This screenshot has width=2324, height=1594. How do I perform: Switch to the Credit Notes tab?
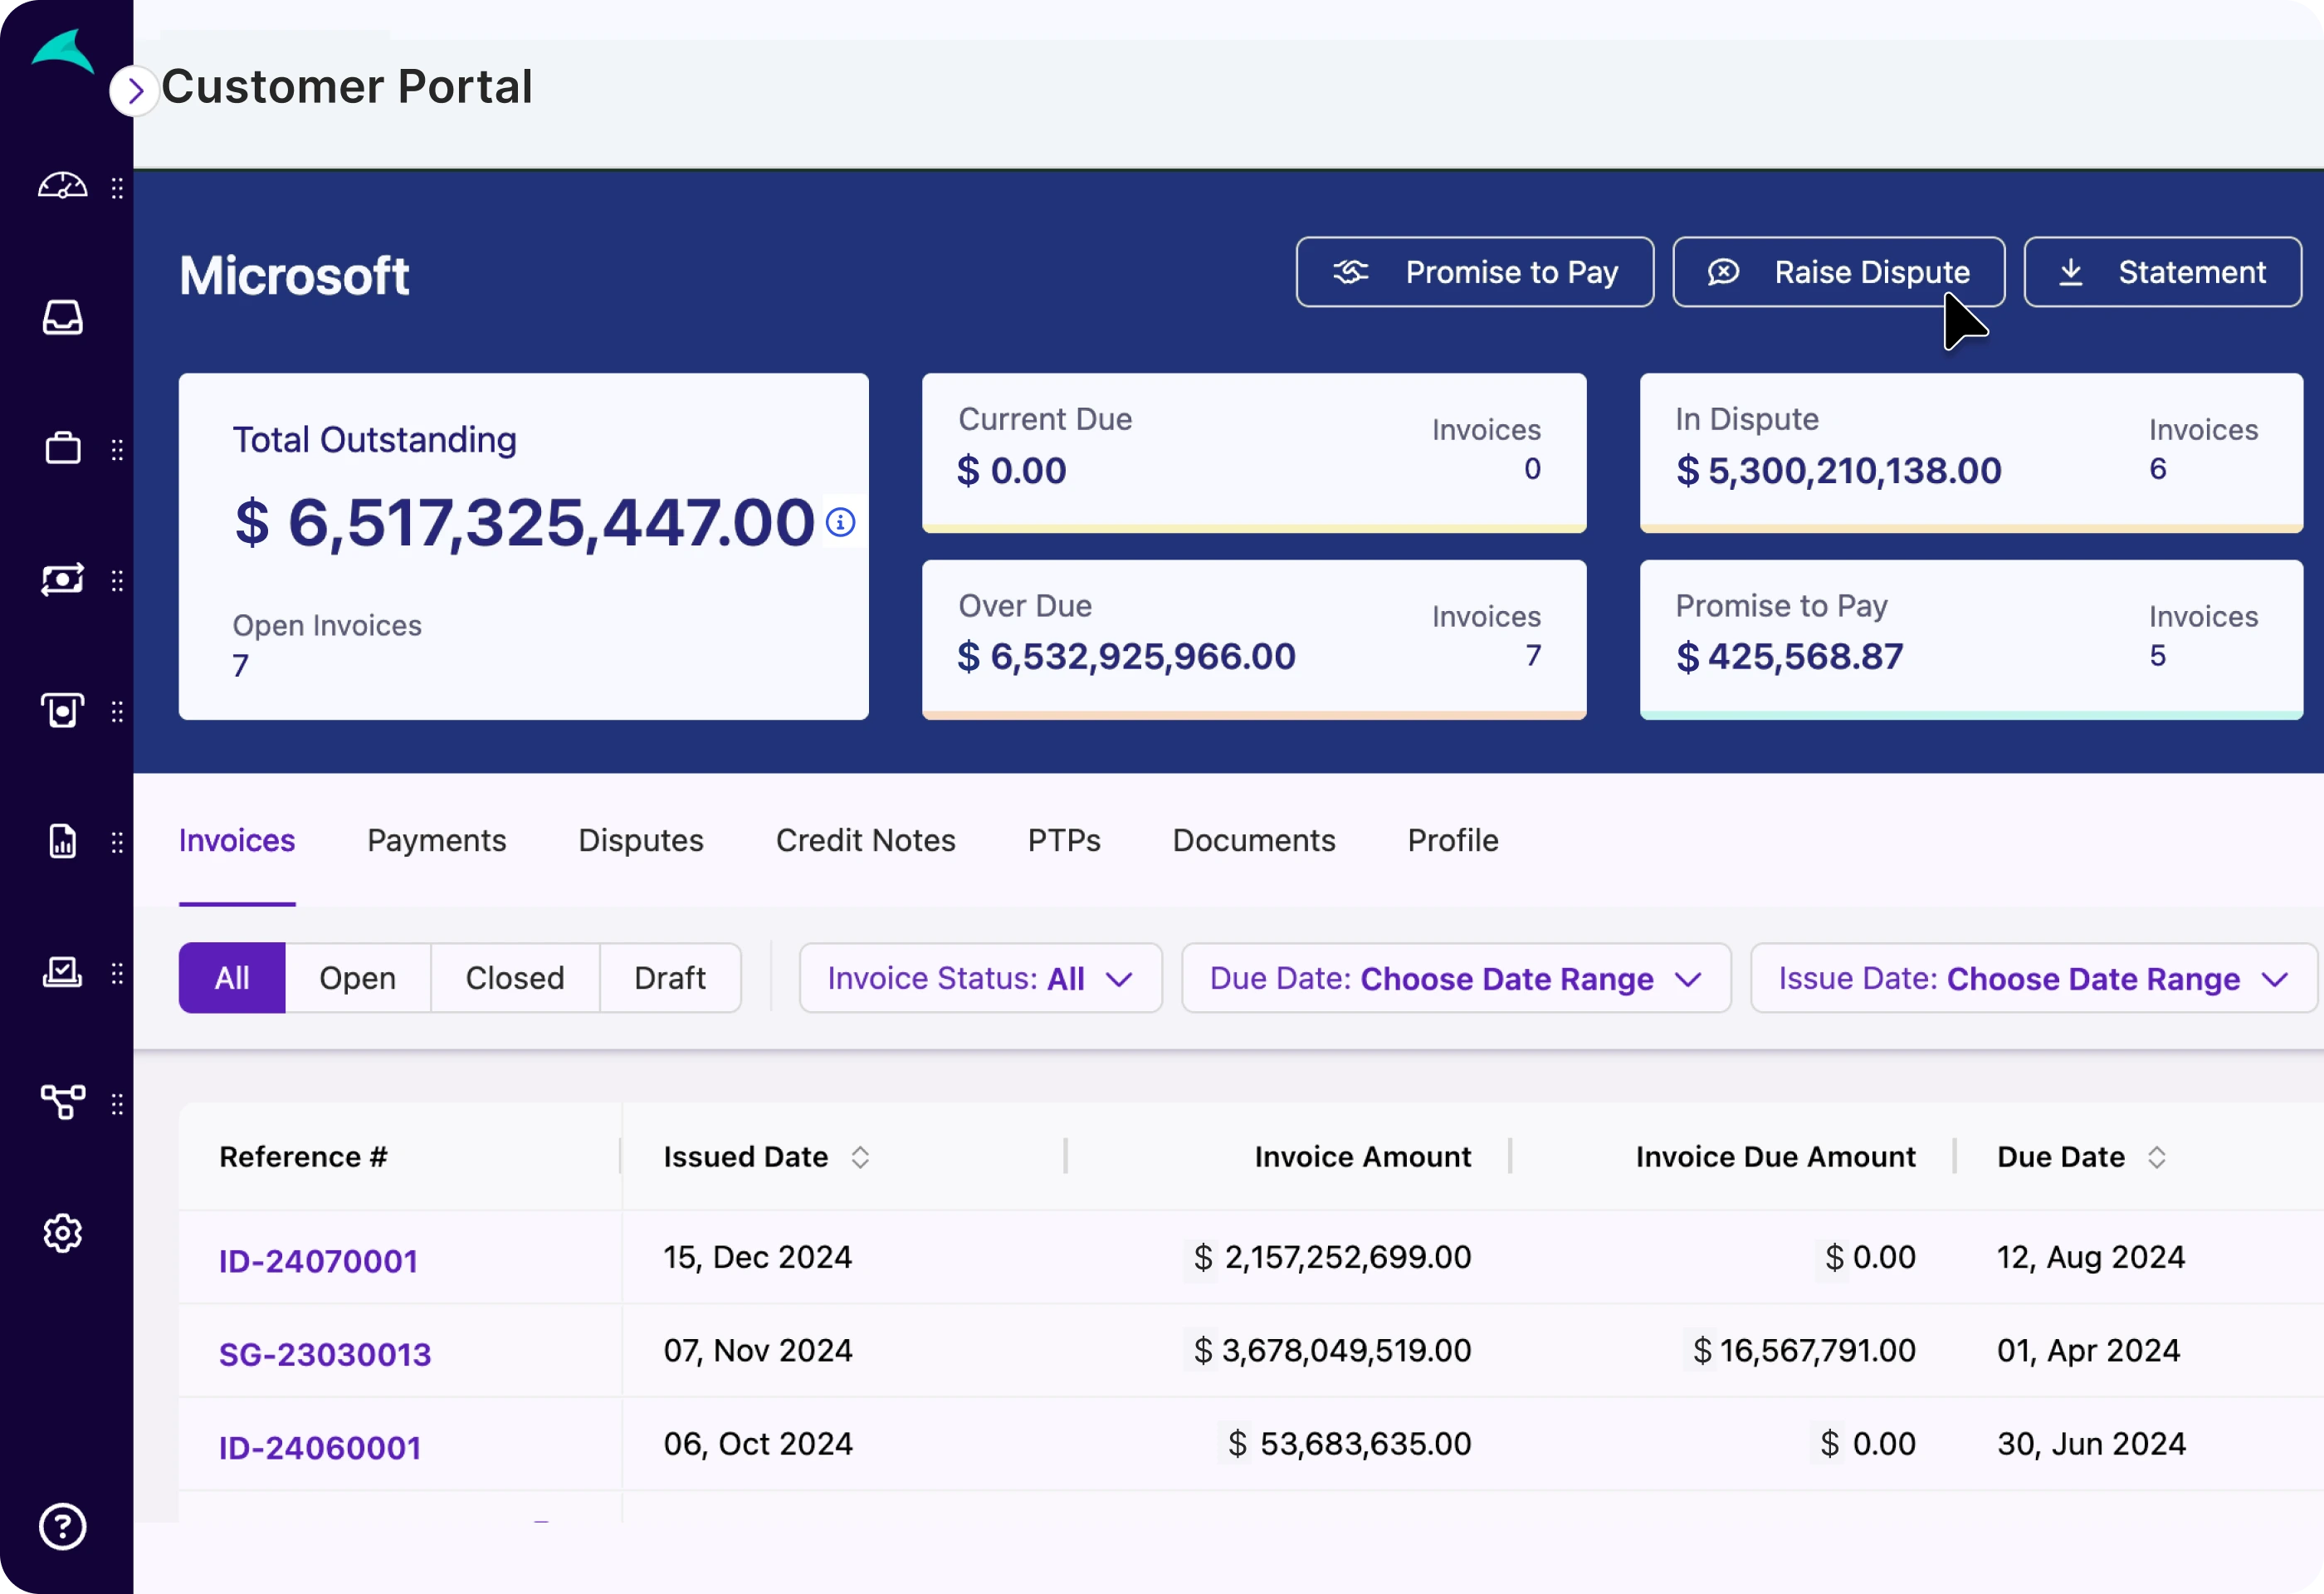click(x=865, y=840)
